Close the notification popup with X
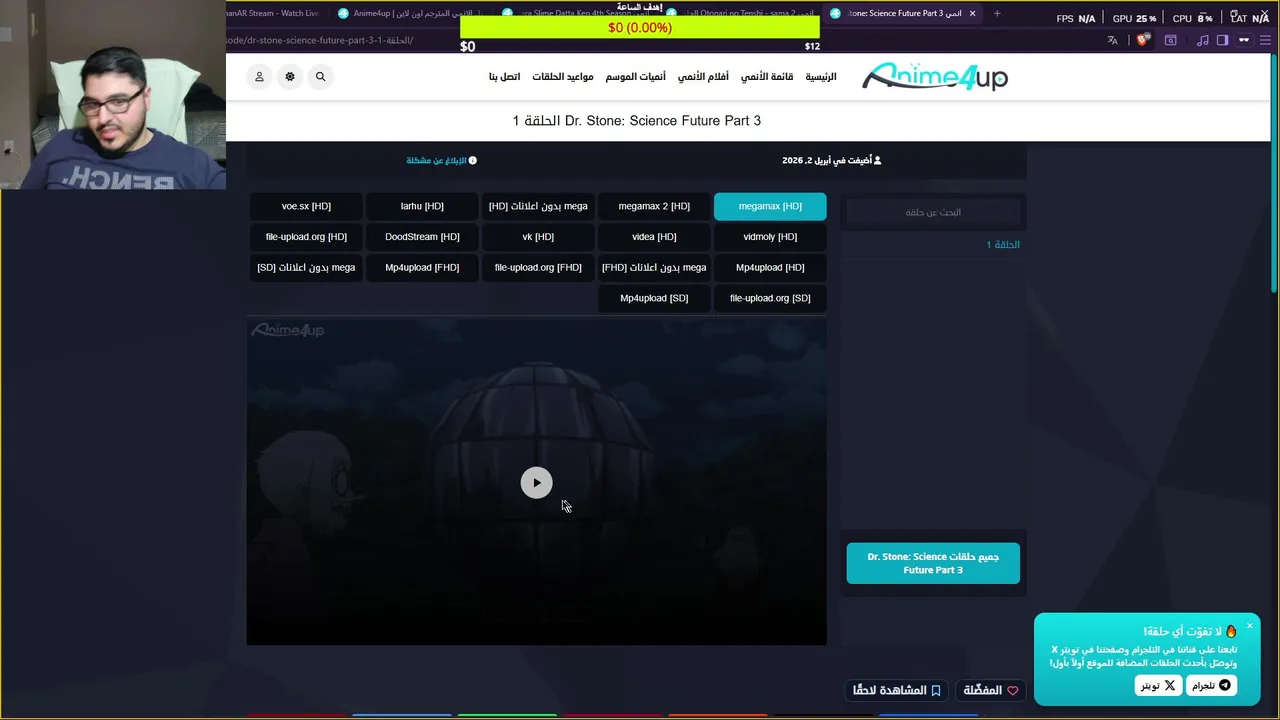The height and width of the screenshot is (720, 1280). 1249,626
